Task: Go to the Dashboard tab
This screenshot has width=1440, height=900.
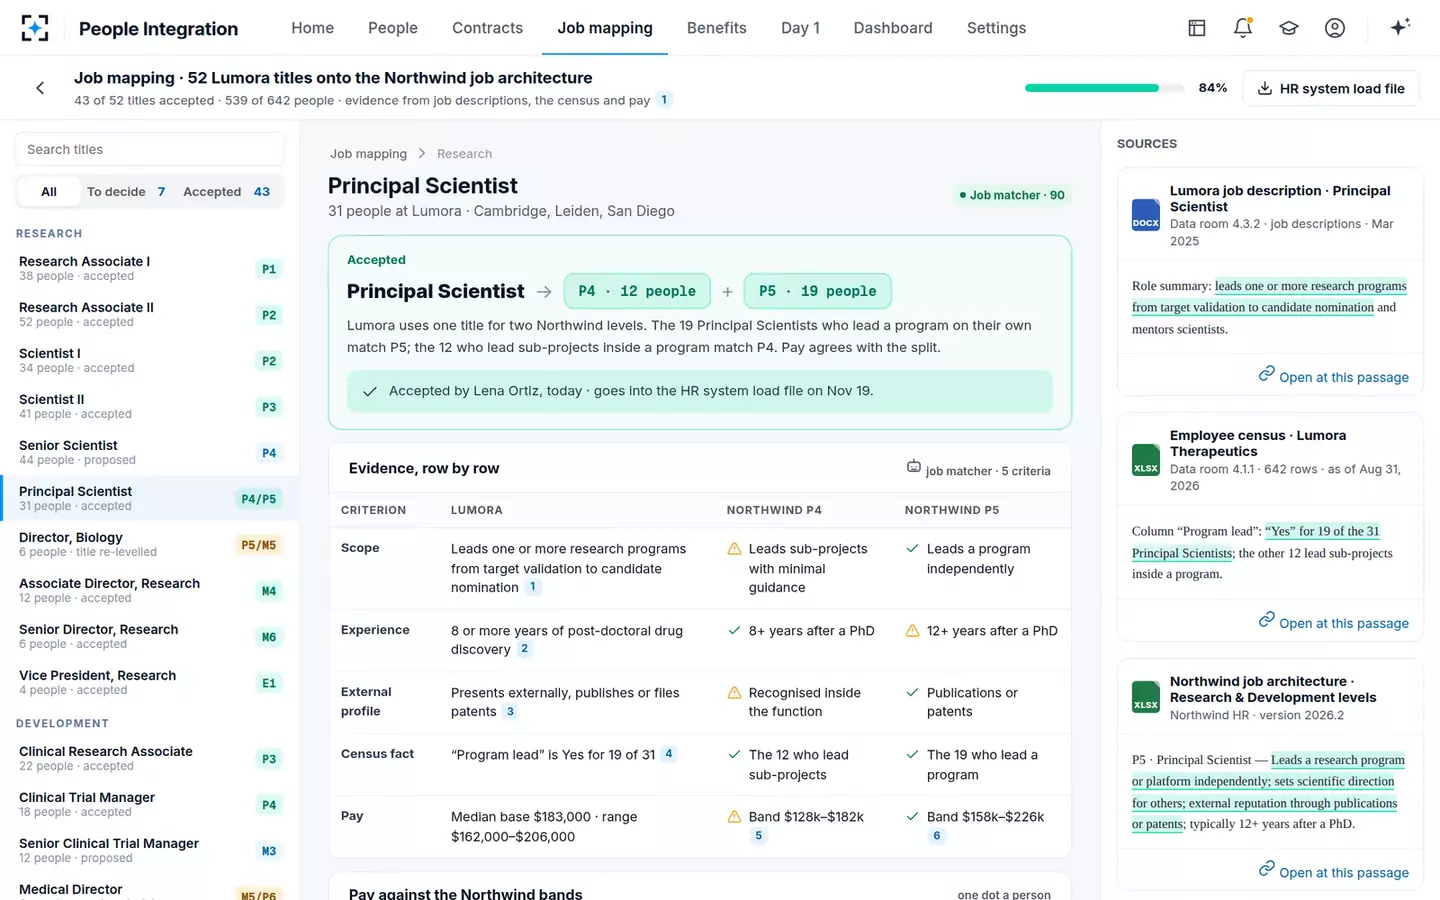Action: [893, 28]
